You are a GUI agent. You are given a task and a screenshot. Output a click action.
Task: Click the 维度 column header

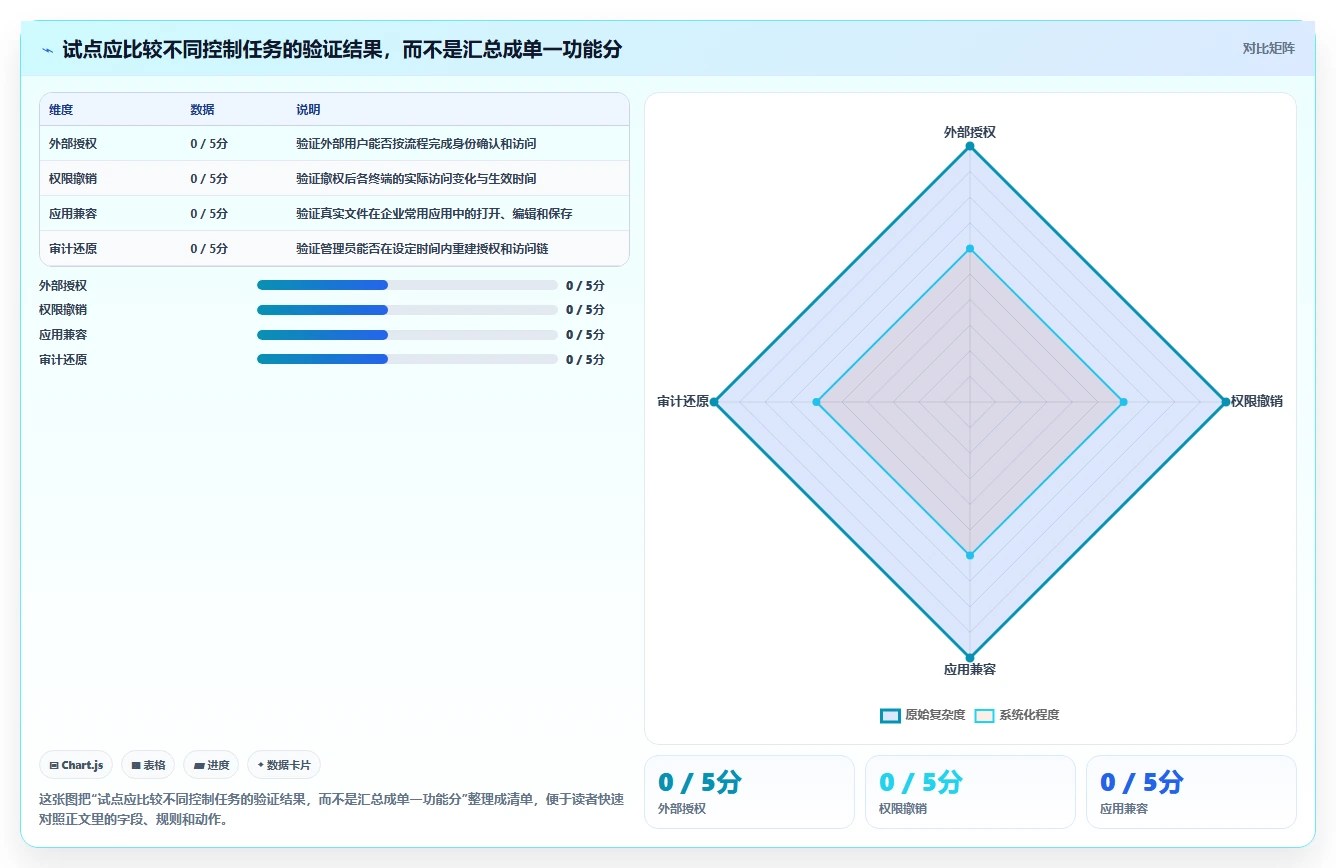click(x=61, y=110)
